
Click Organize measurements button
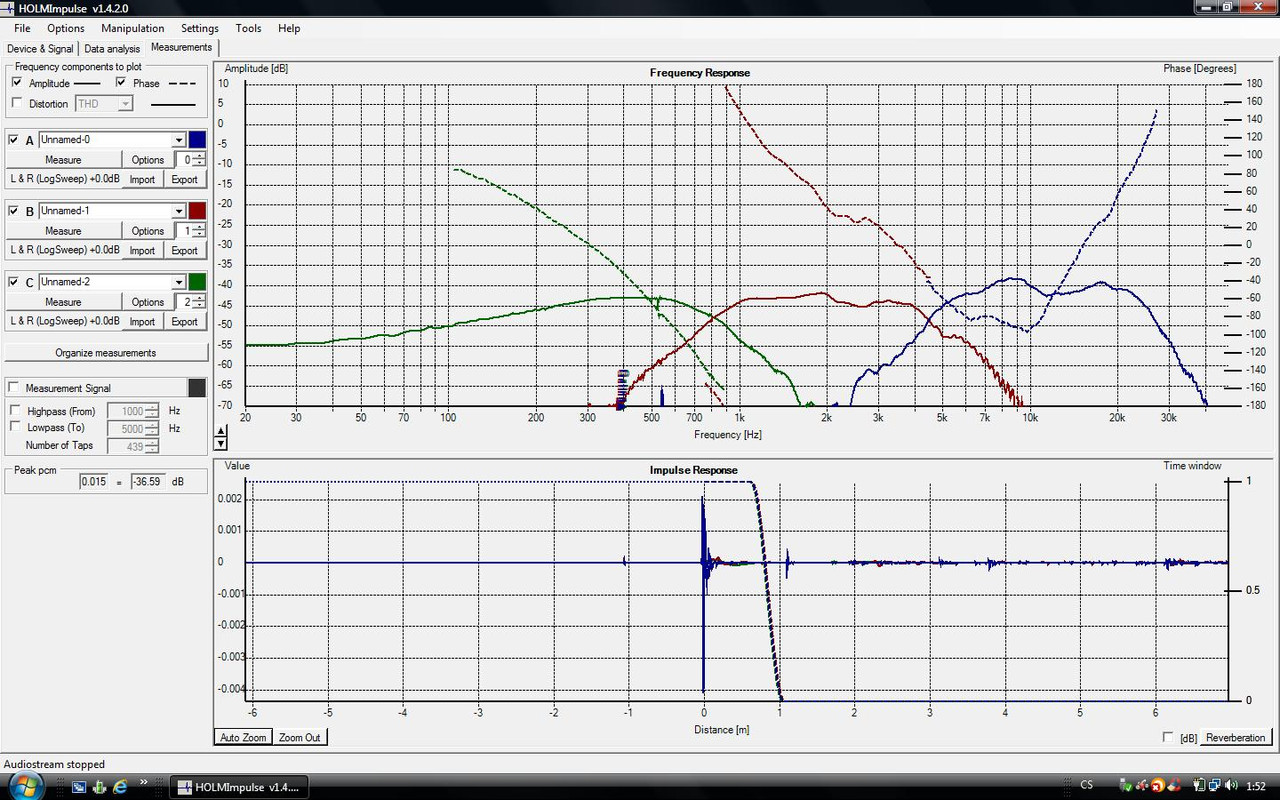pyautogui.click(x=106, y=353)
